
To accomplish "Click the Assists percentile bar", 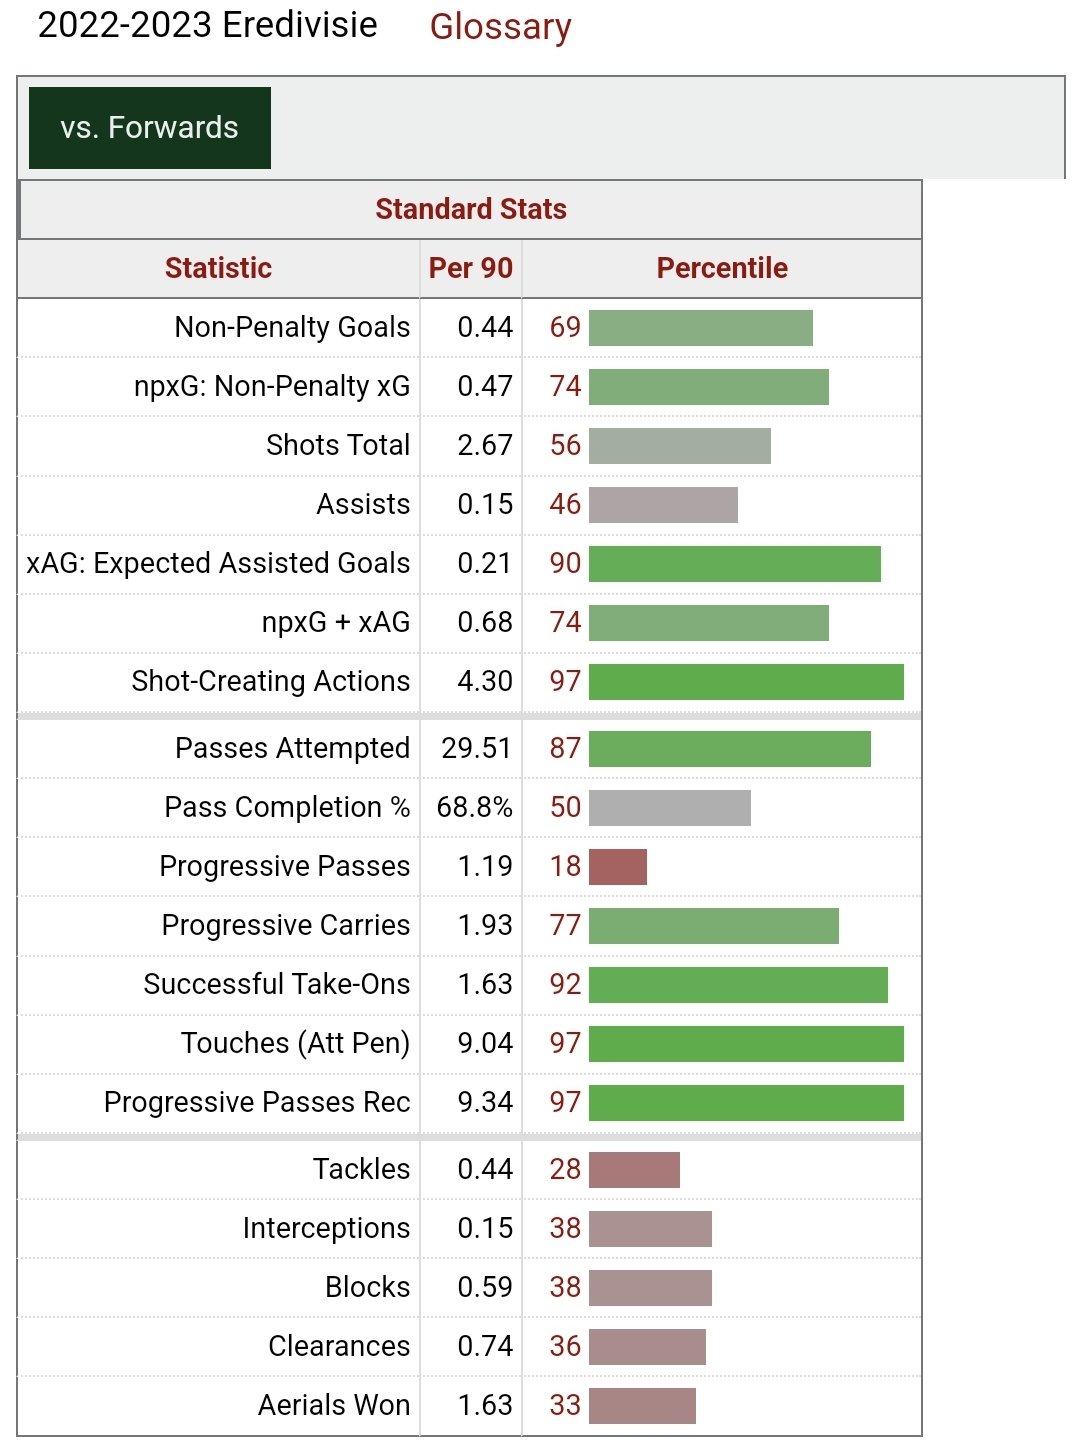I will [x=663, y=505].
